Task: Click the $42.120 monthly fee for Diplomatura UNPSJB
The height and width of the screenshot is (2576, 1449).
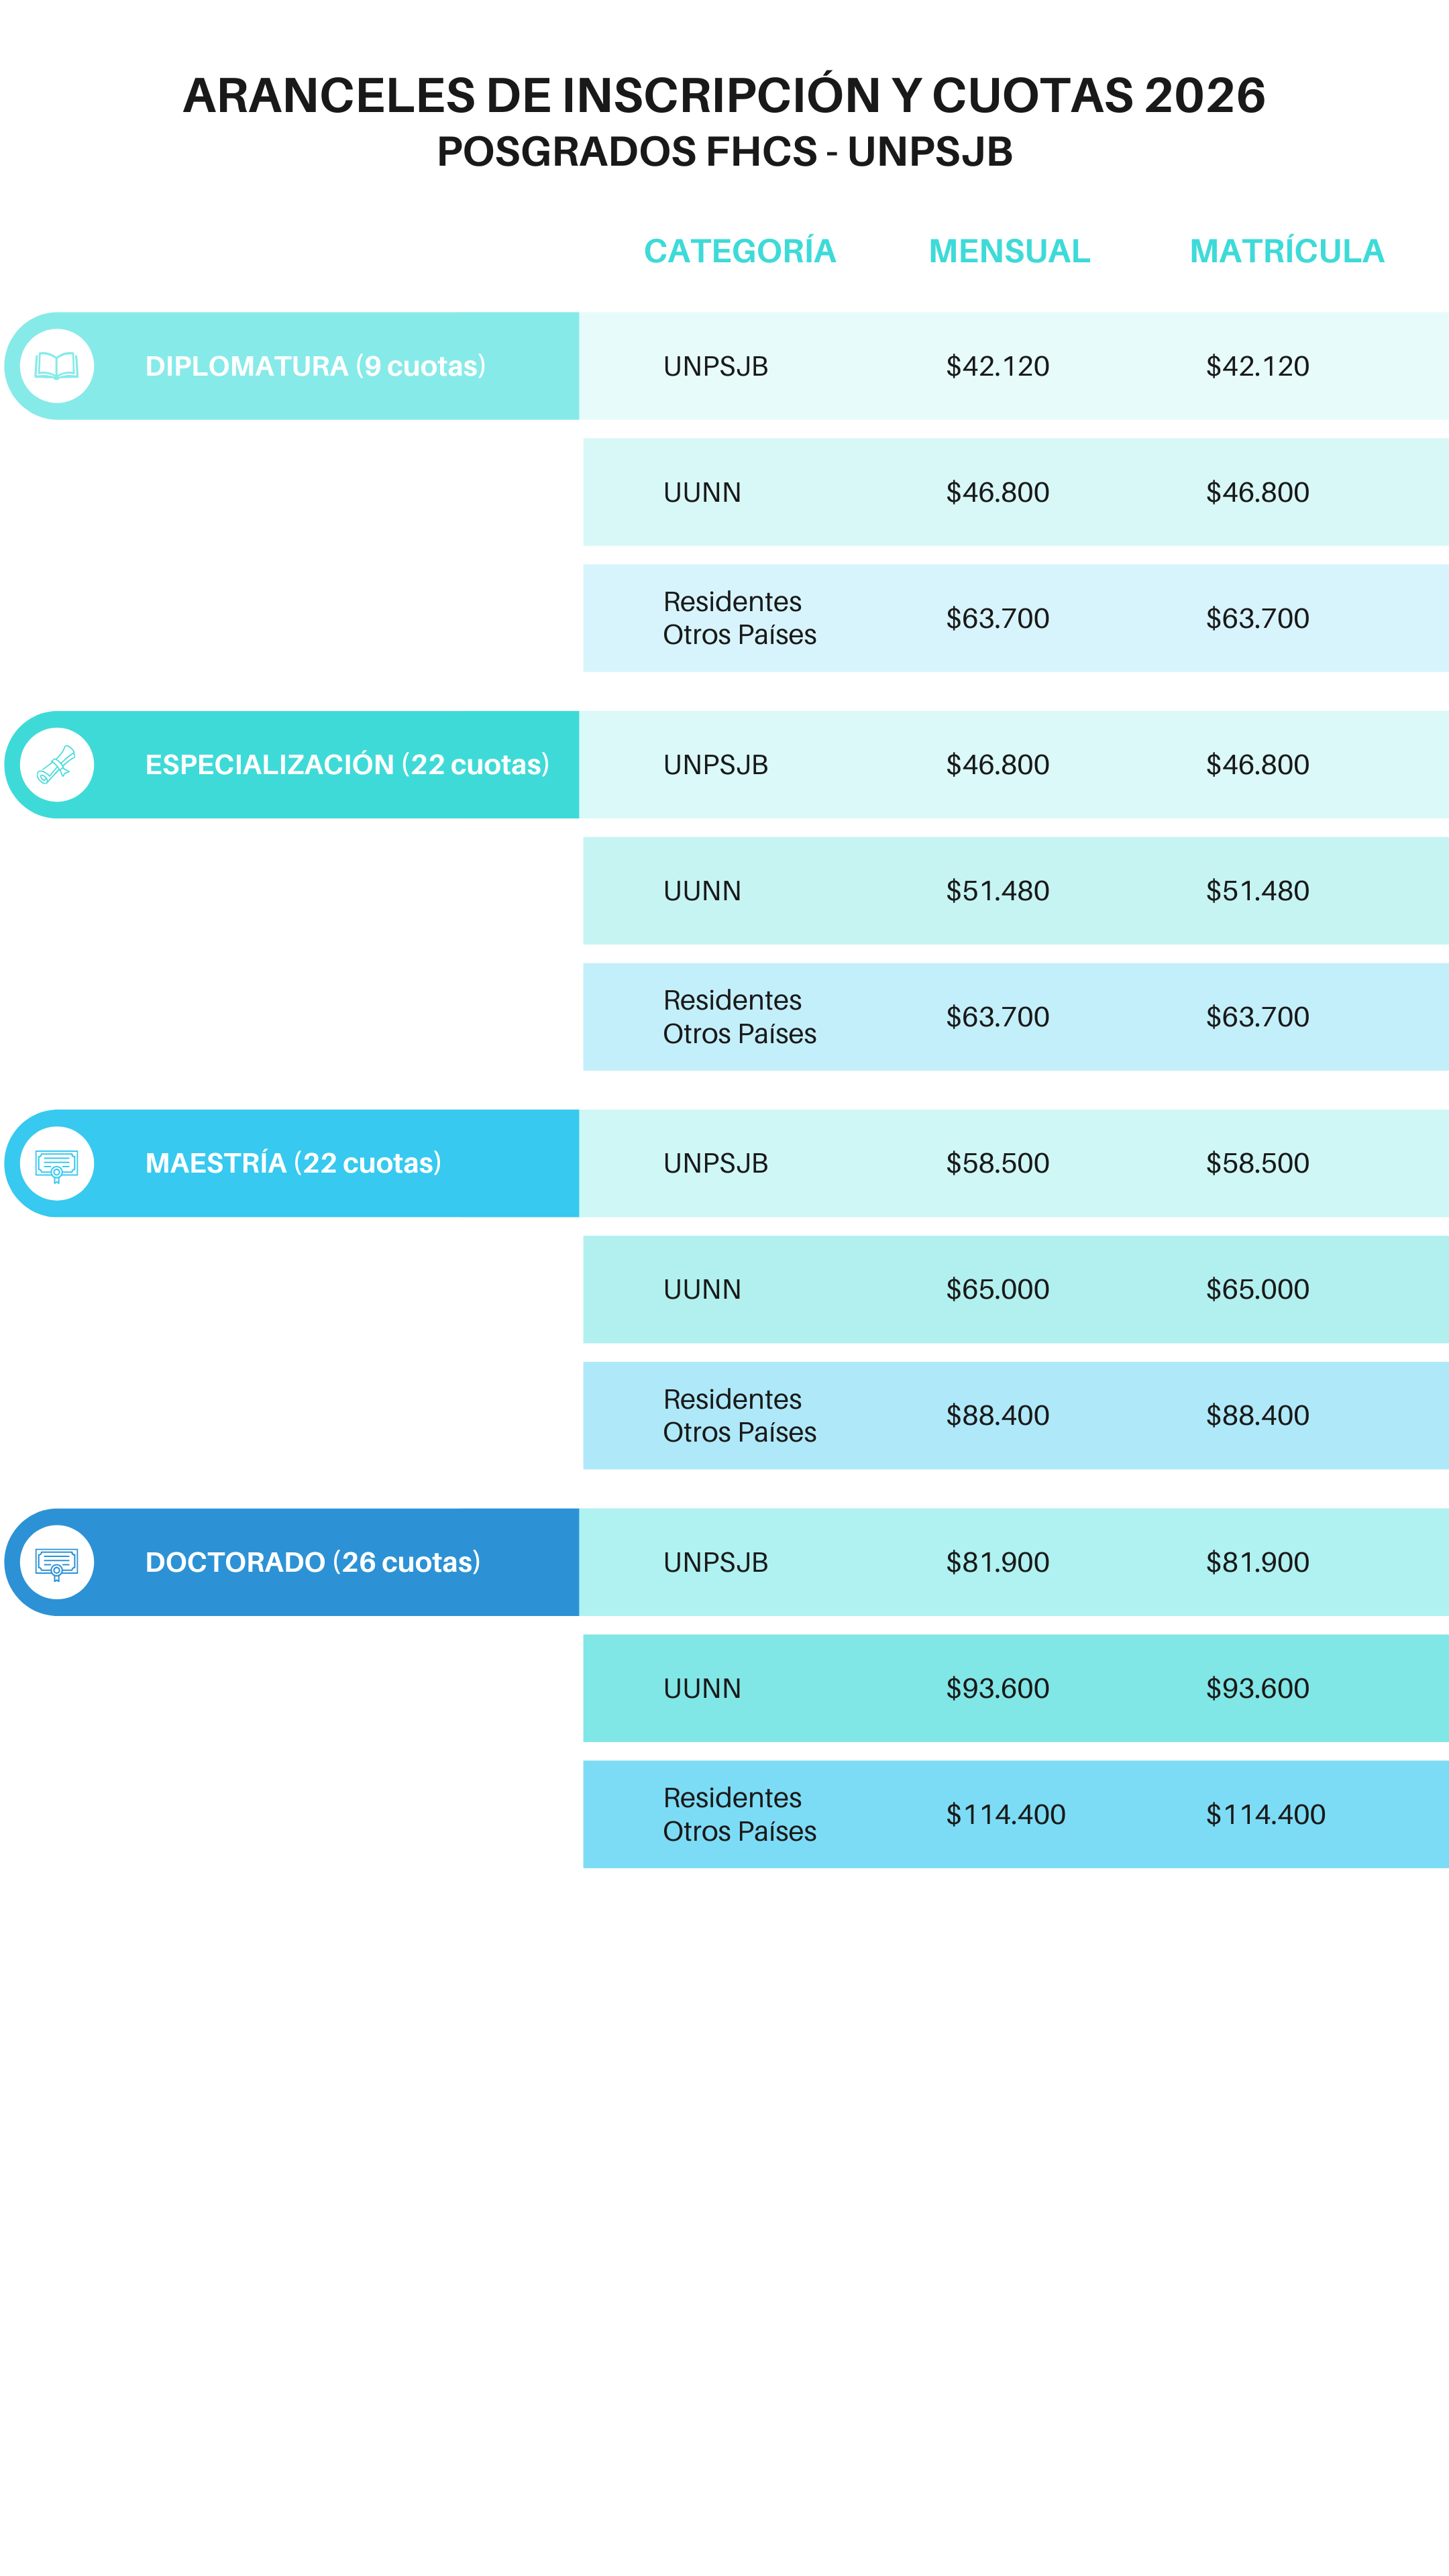Action: coord(997,366)
